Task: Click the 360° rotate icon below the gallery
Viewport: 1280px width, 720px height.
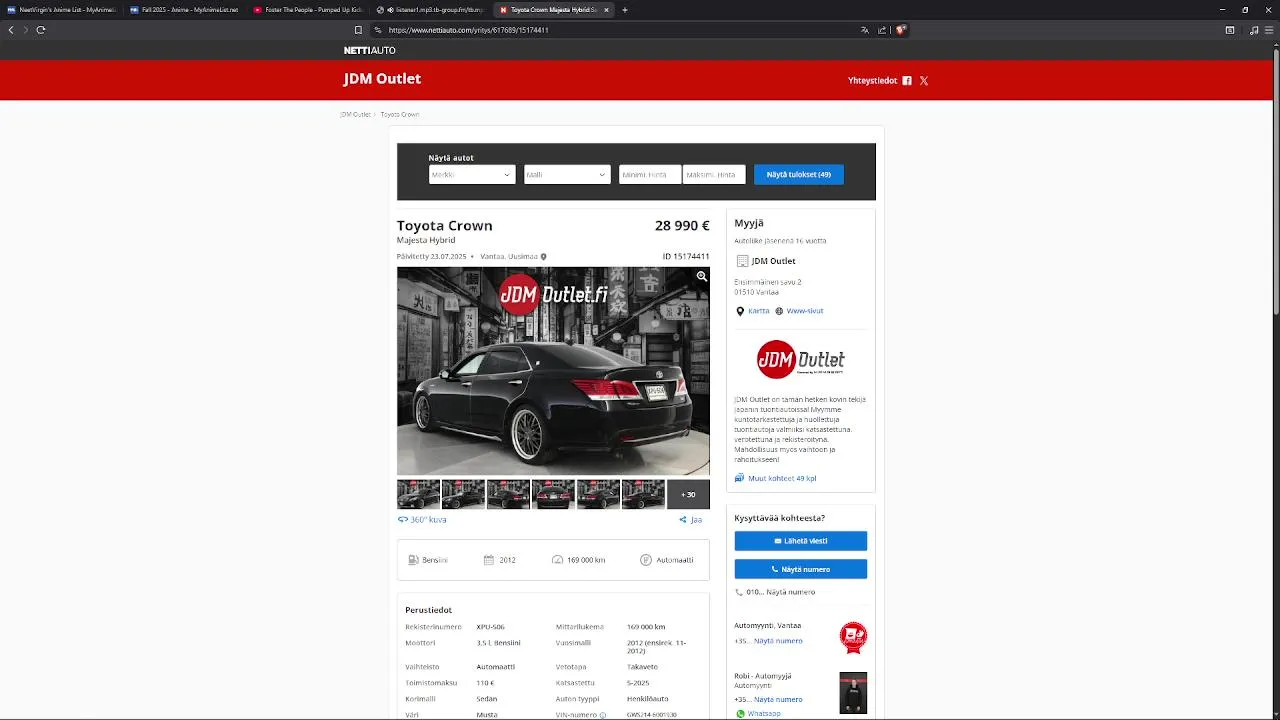Action: (403, 520)
